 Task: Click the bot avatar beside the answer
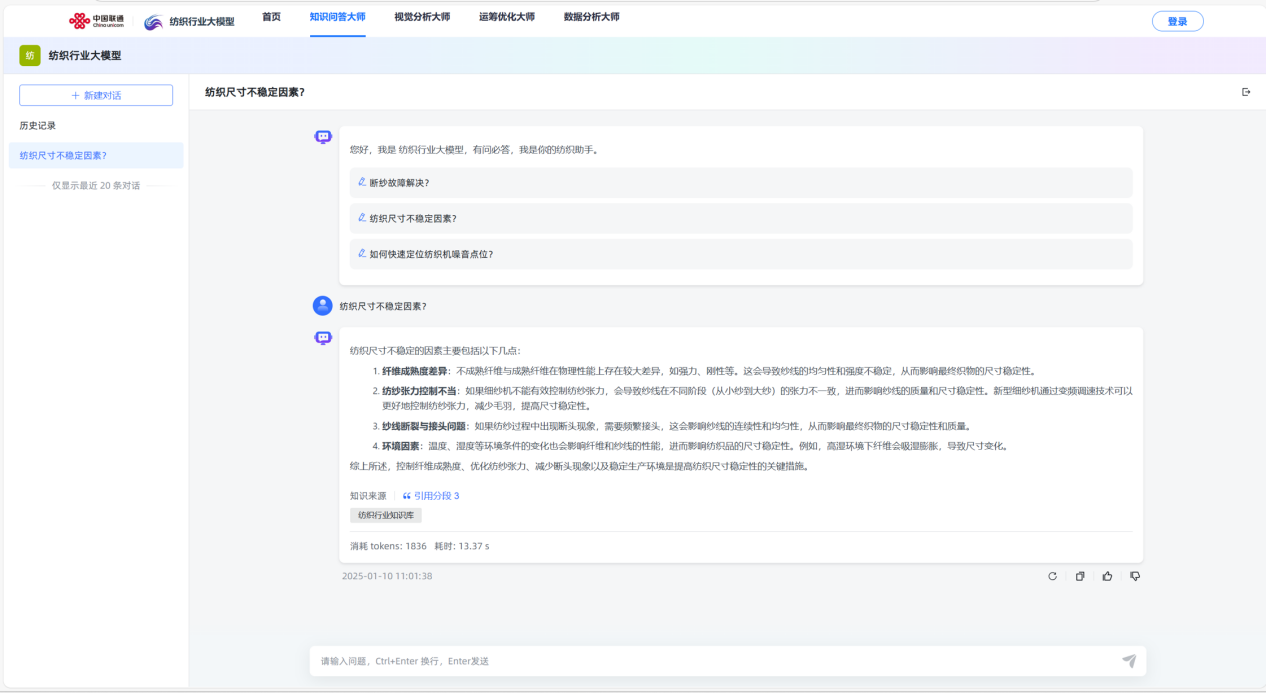click(322, 338)
